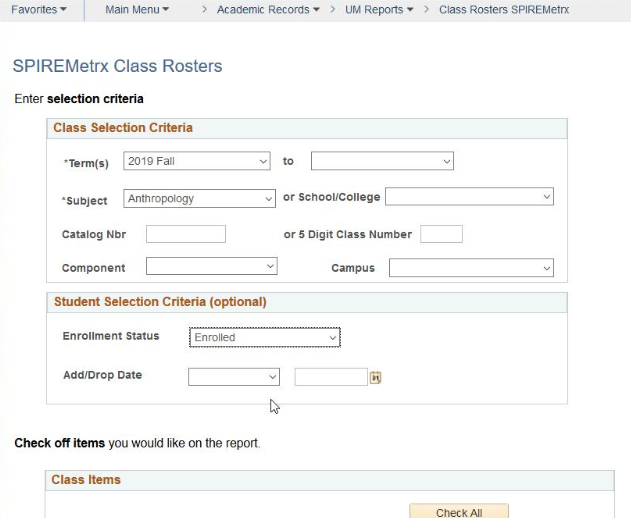The height and width of the screenshot is (518, 631).
Task: Change the Enrollment Status from Enrolled
Action: 265,338
